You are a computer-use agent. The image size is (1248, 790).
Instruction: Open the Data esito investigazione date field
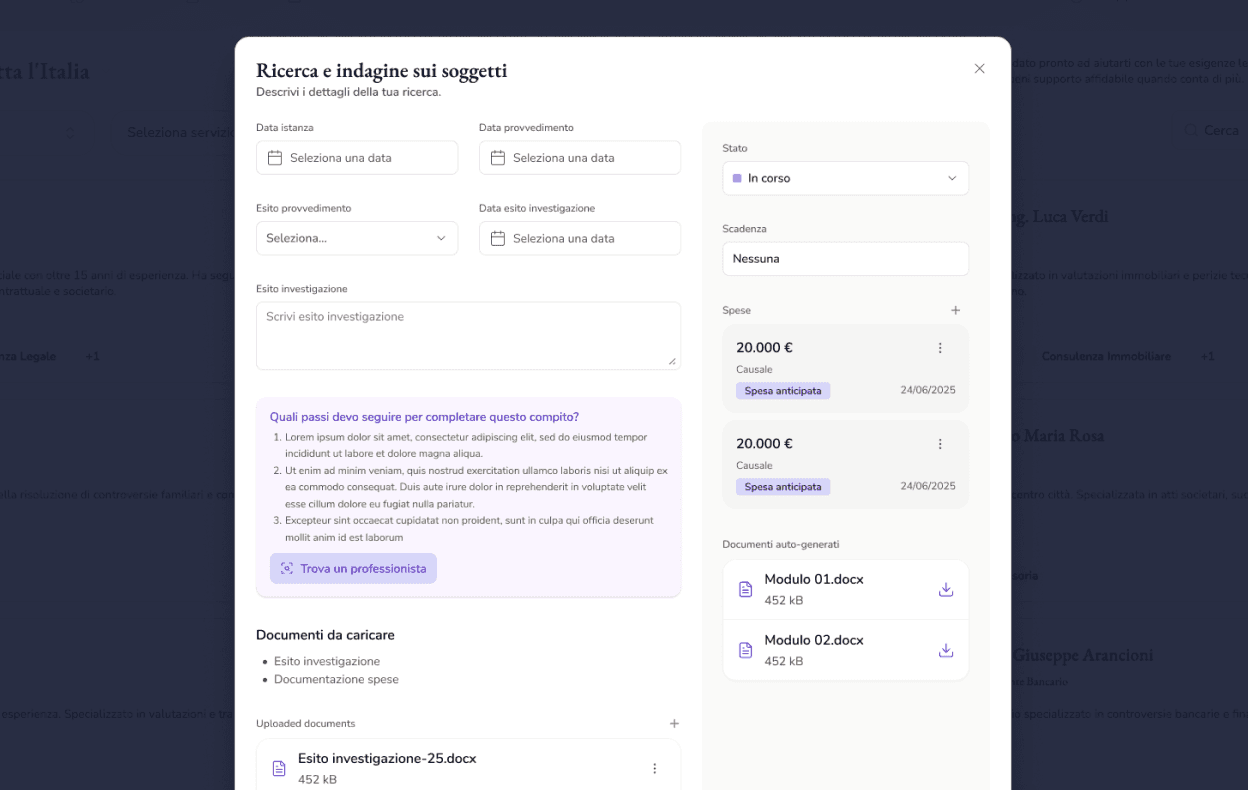pyautogui.click(x=580, y=238)
